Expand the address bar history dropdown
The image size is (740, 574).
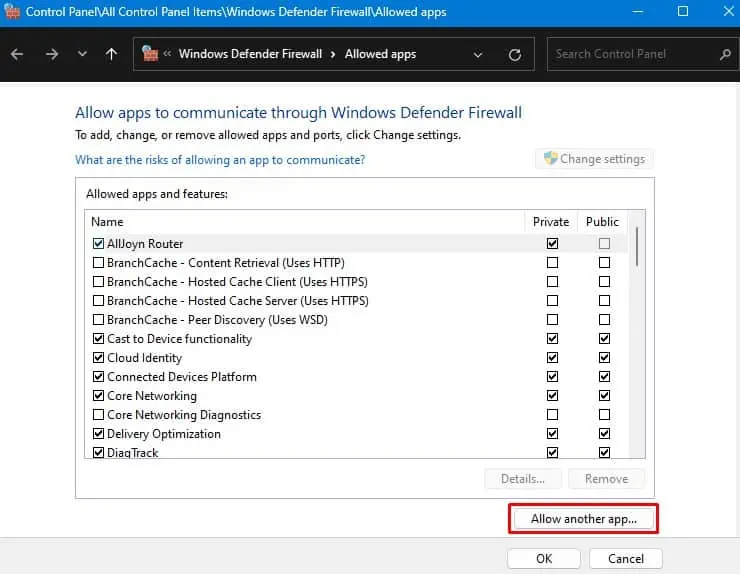(x=478, y=55)
